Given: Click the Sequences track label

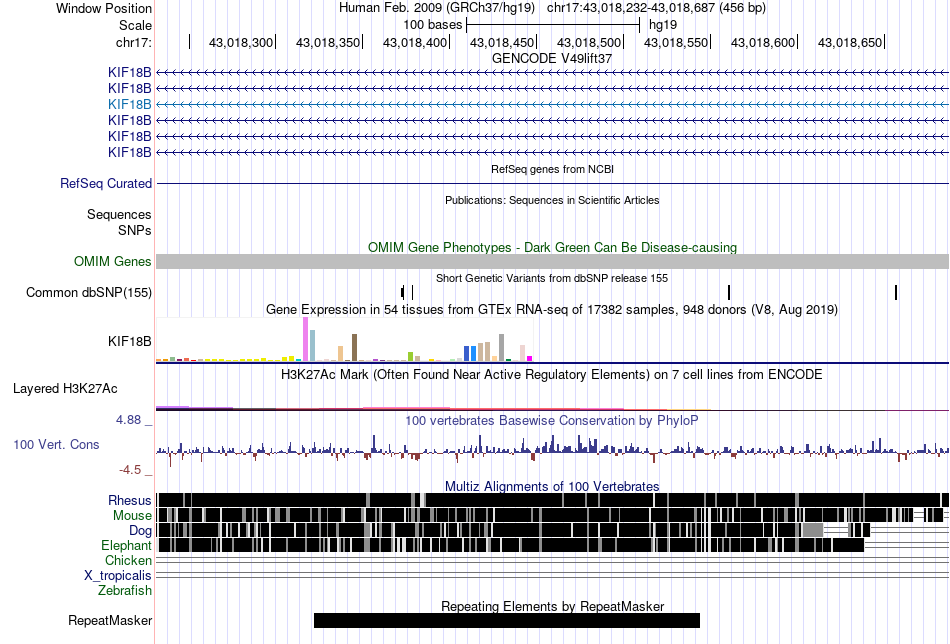Looking at the screenshot, I should coord(119,214).
